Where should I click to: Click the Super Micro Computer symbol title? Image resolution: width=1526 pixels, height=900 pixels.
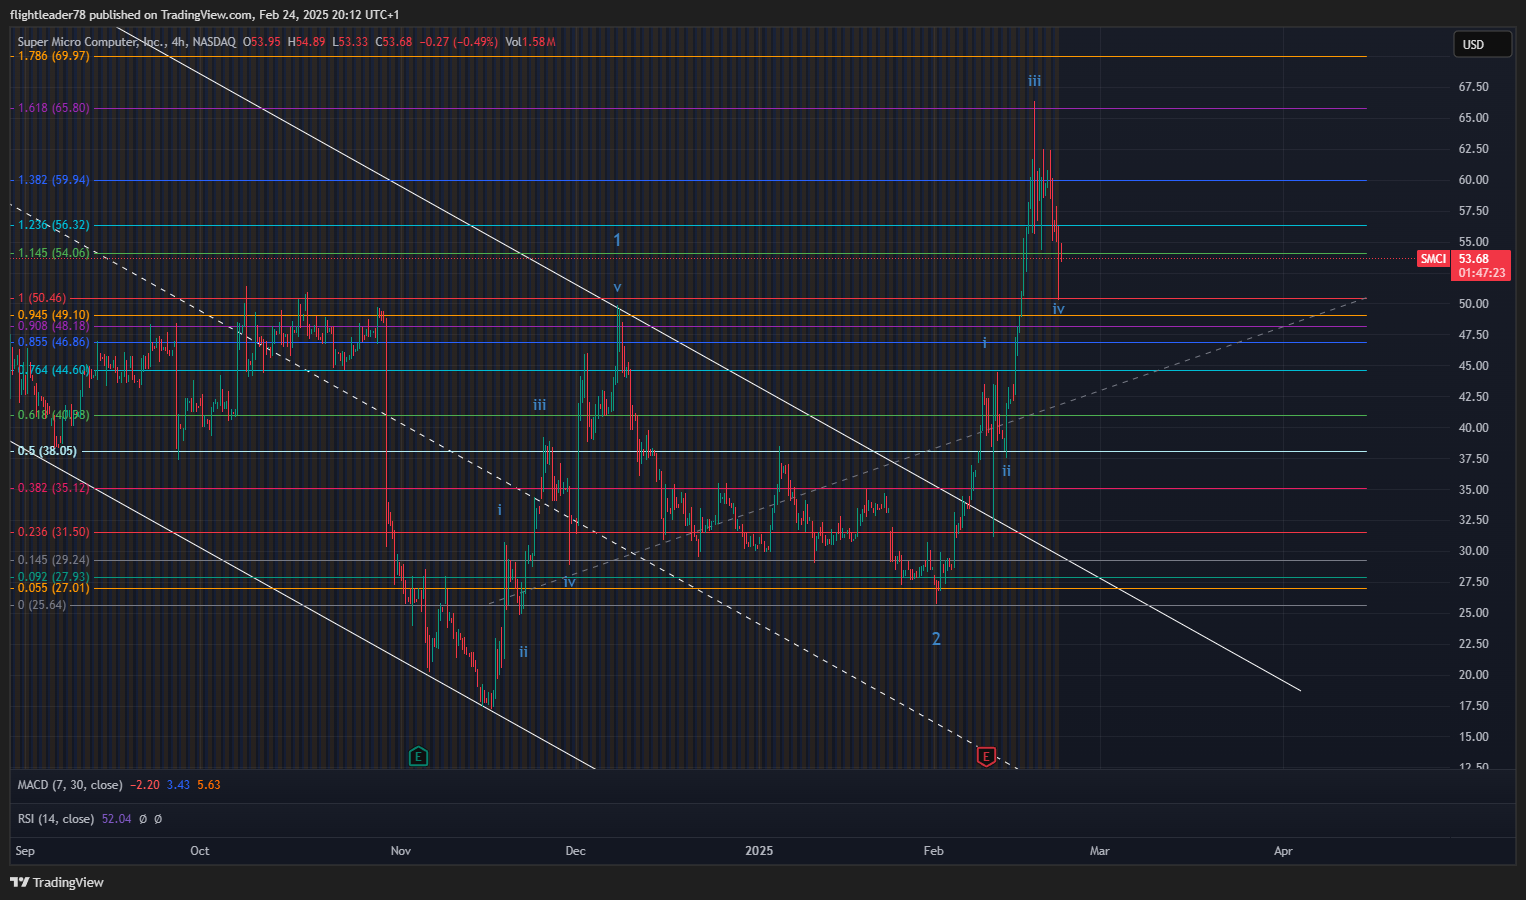coord(92,42)
